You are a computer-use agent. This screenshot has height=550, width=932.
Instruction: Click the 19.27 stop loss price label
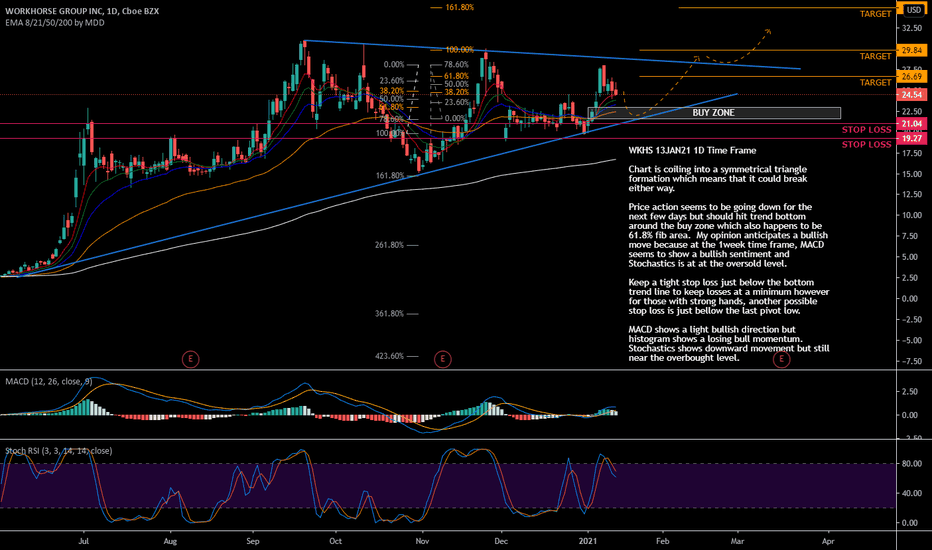911,139
